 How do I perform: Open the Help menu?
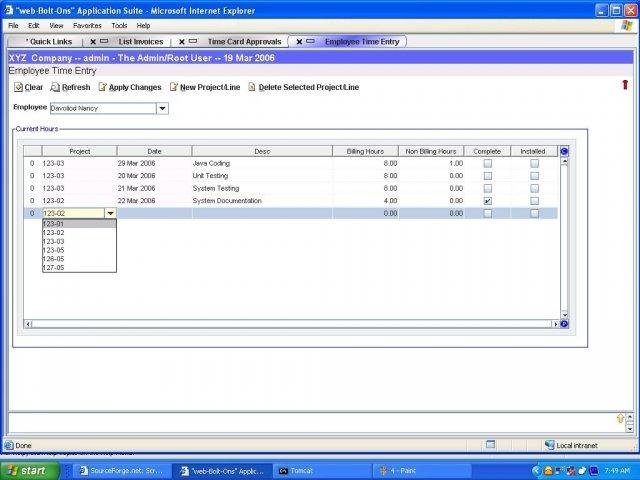coord(143,25)
